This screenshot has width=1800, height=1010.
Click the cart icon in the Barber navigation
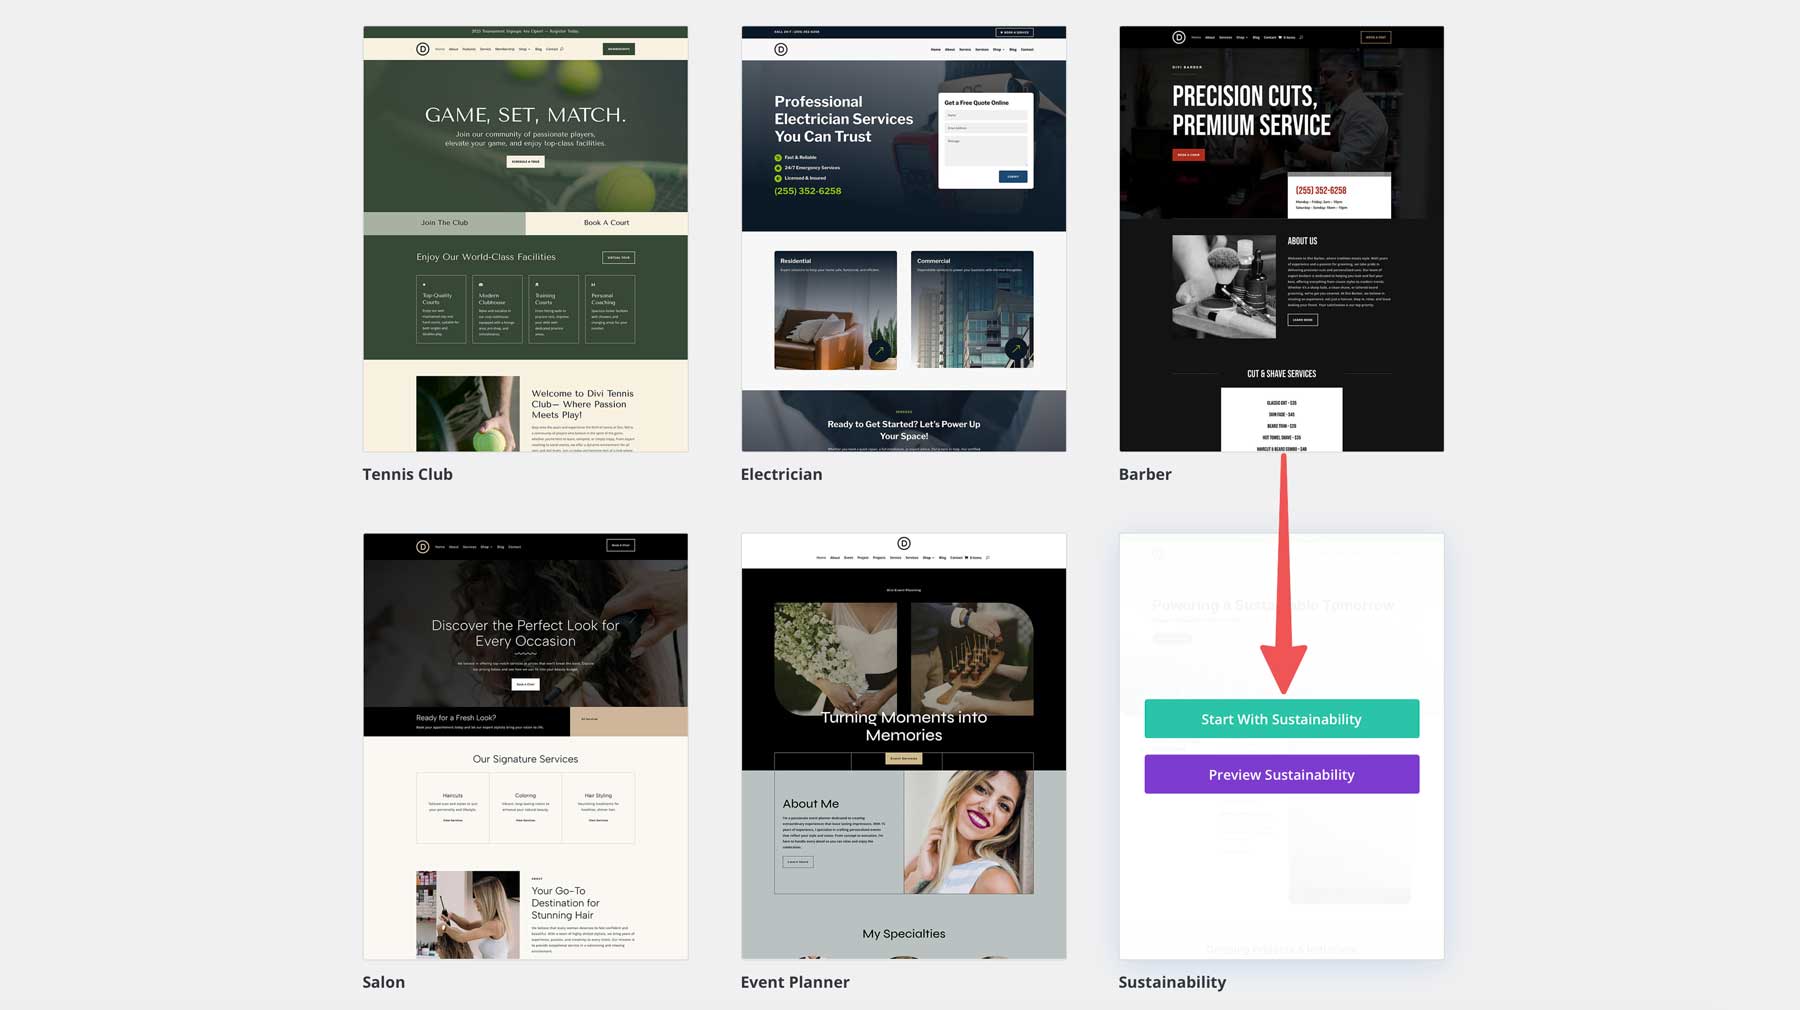(x=1280, y=37)
